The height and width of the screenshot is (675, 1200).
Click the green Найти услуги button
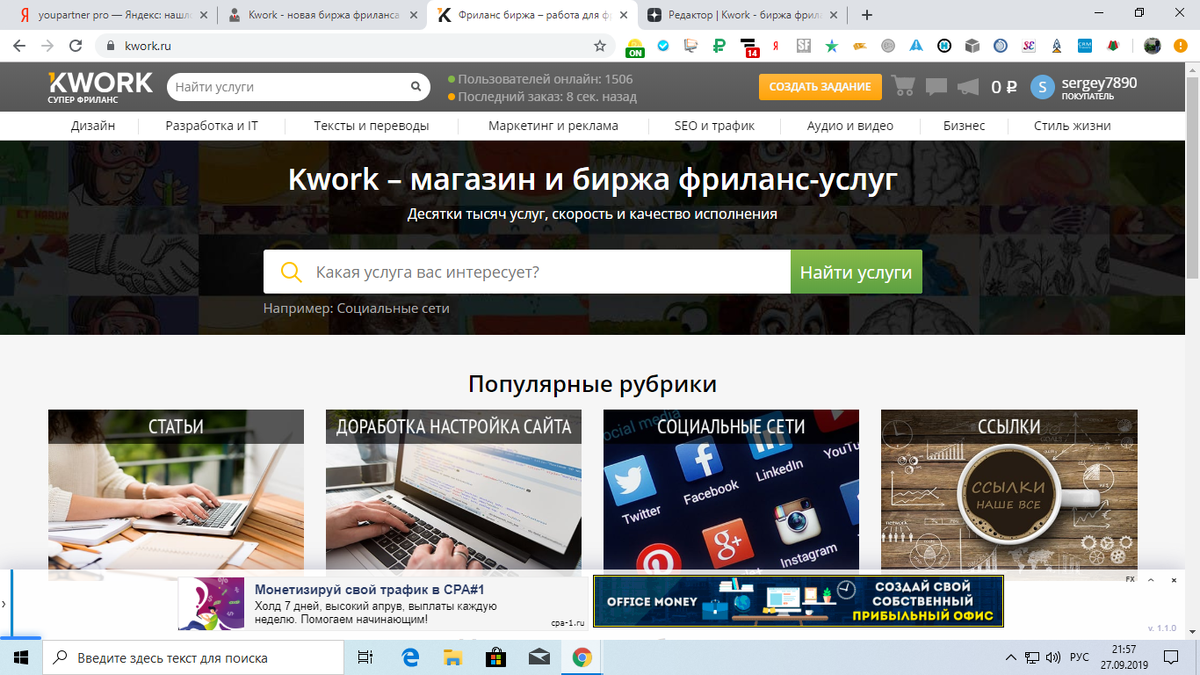click(856, 272)
